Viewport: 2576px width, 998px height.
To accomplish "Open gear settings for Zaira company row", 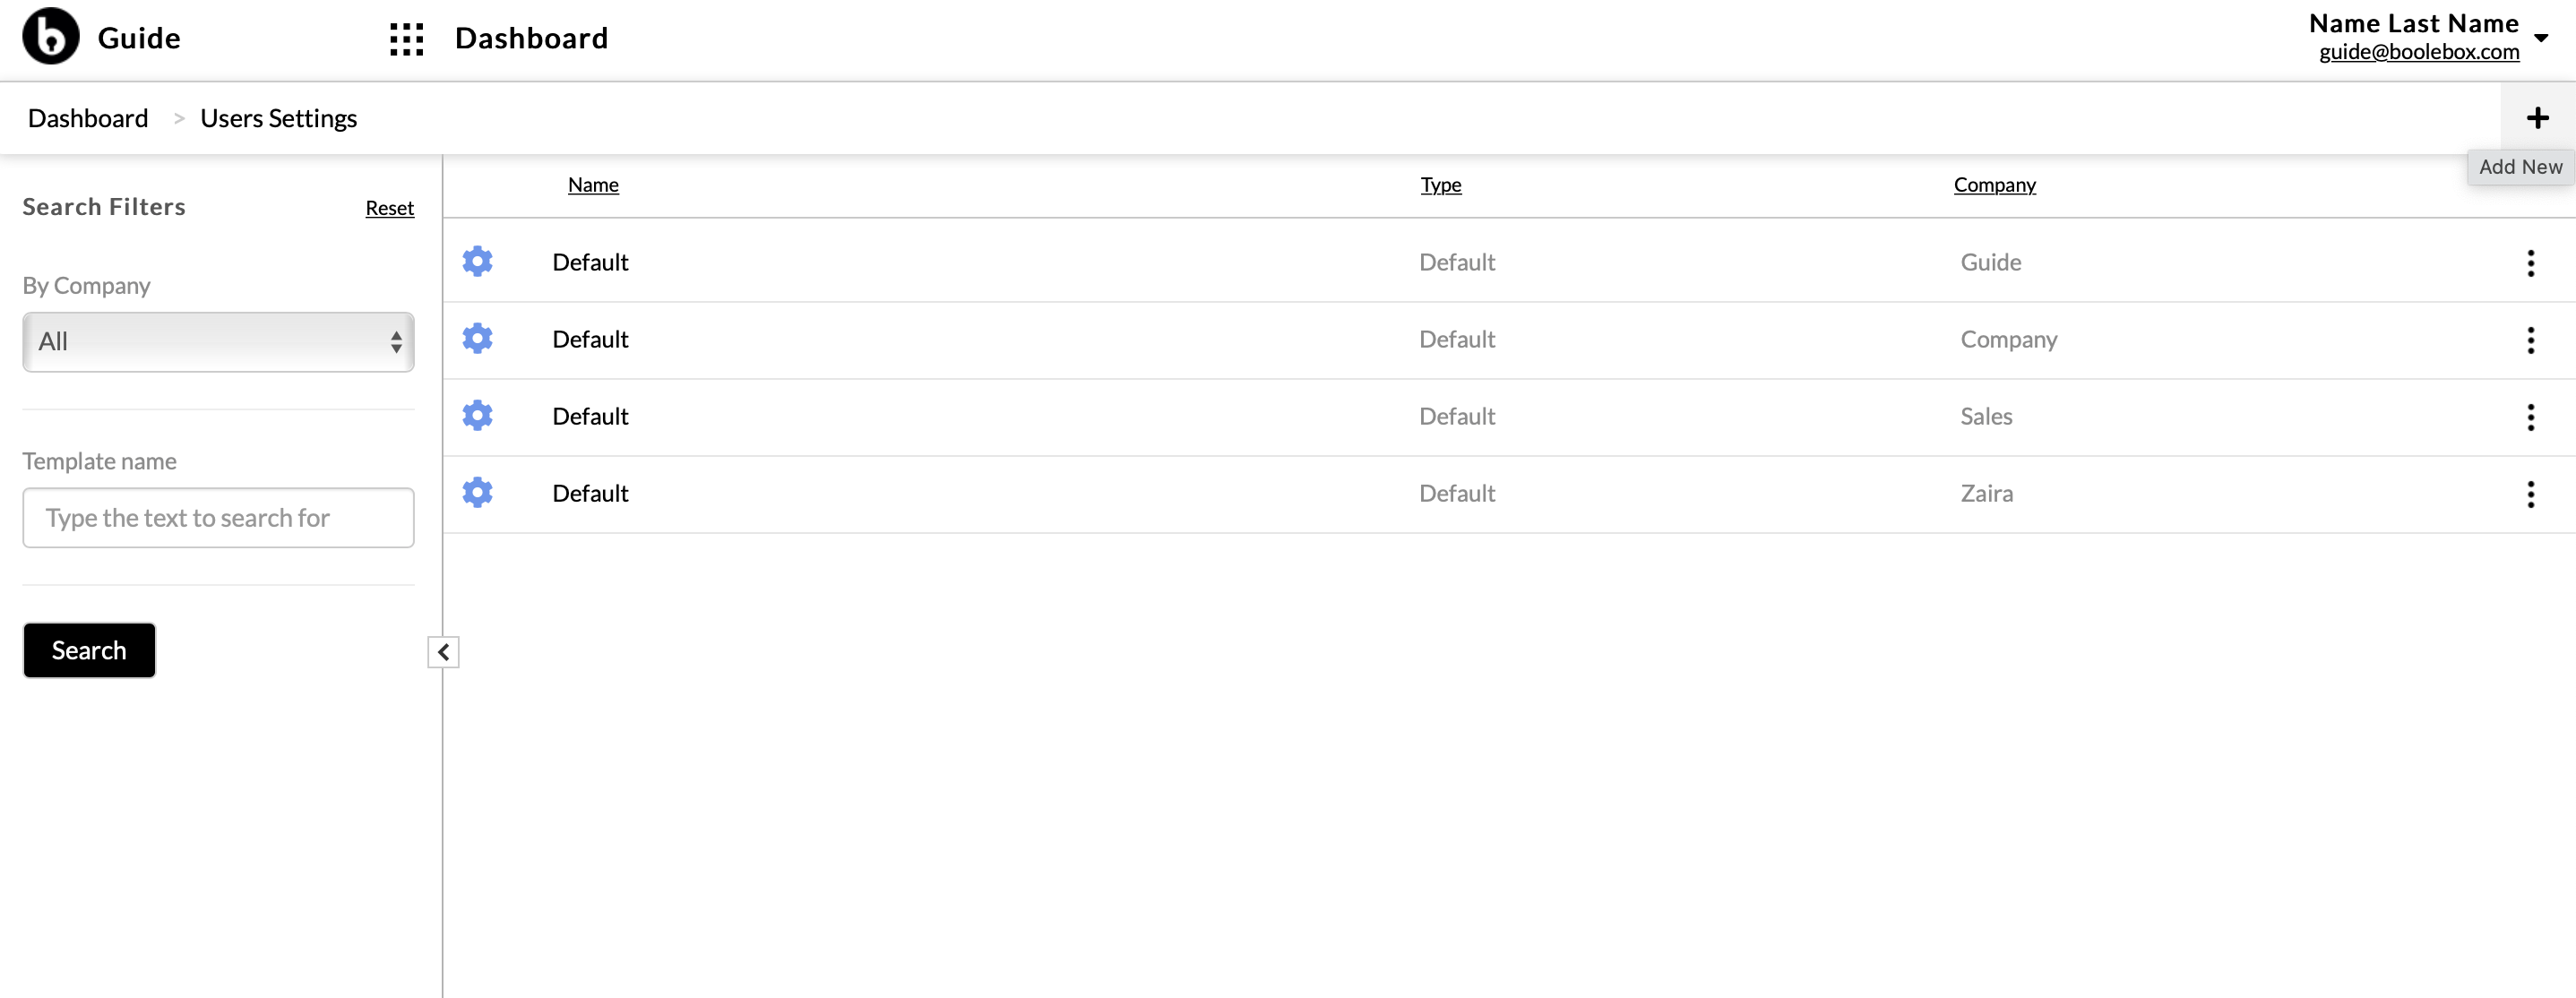I will coord(477,492).
